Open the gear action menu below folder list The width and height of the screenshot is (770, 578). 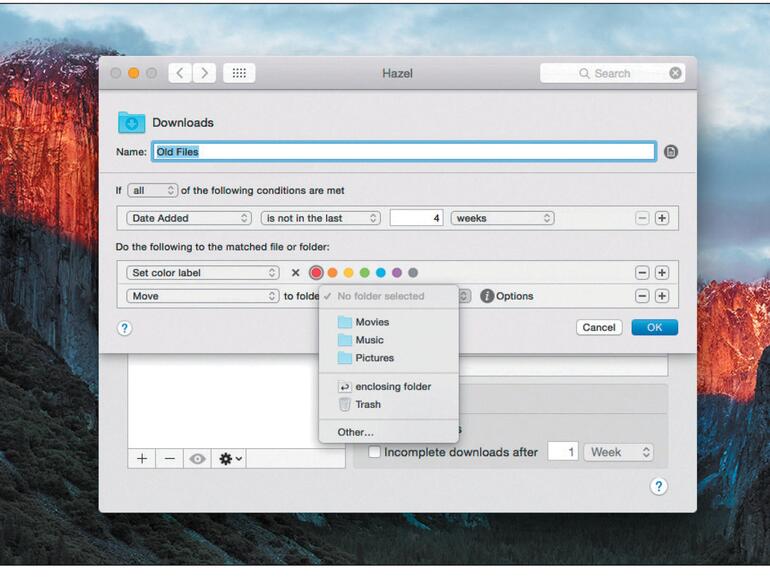tap(229, 459)
